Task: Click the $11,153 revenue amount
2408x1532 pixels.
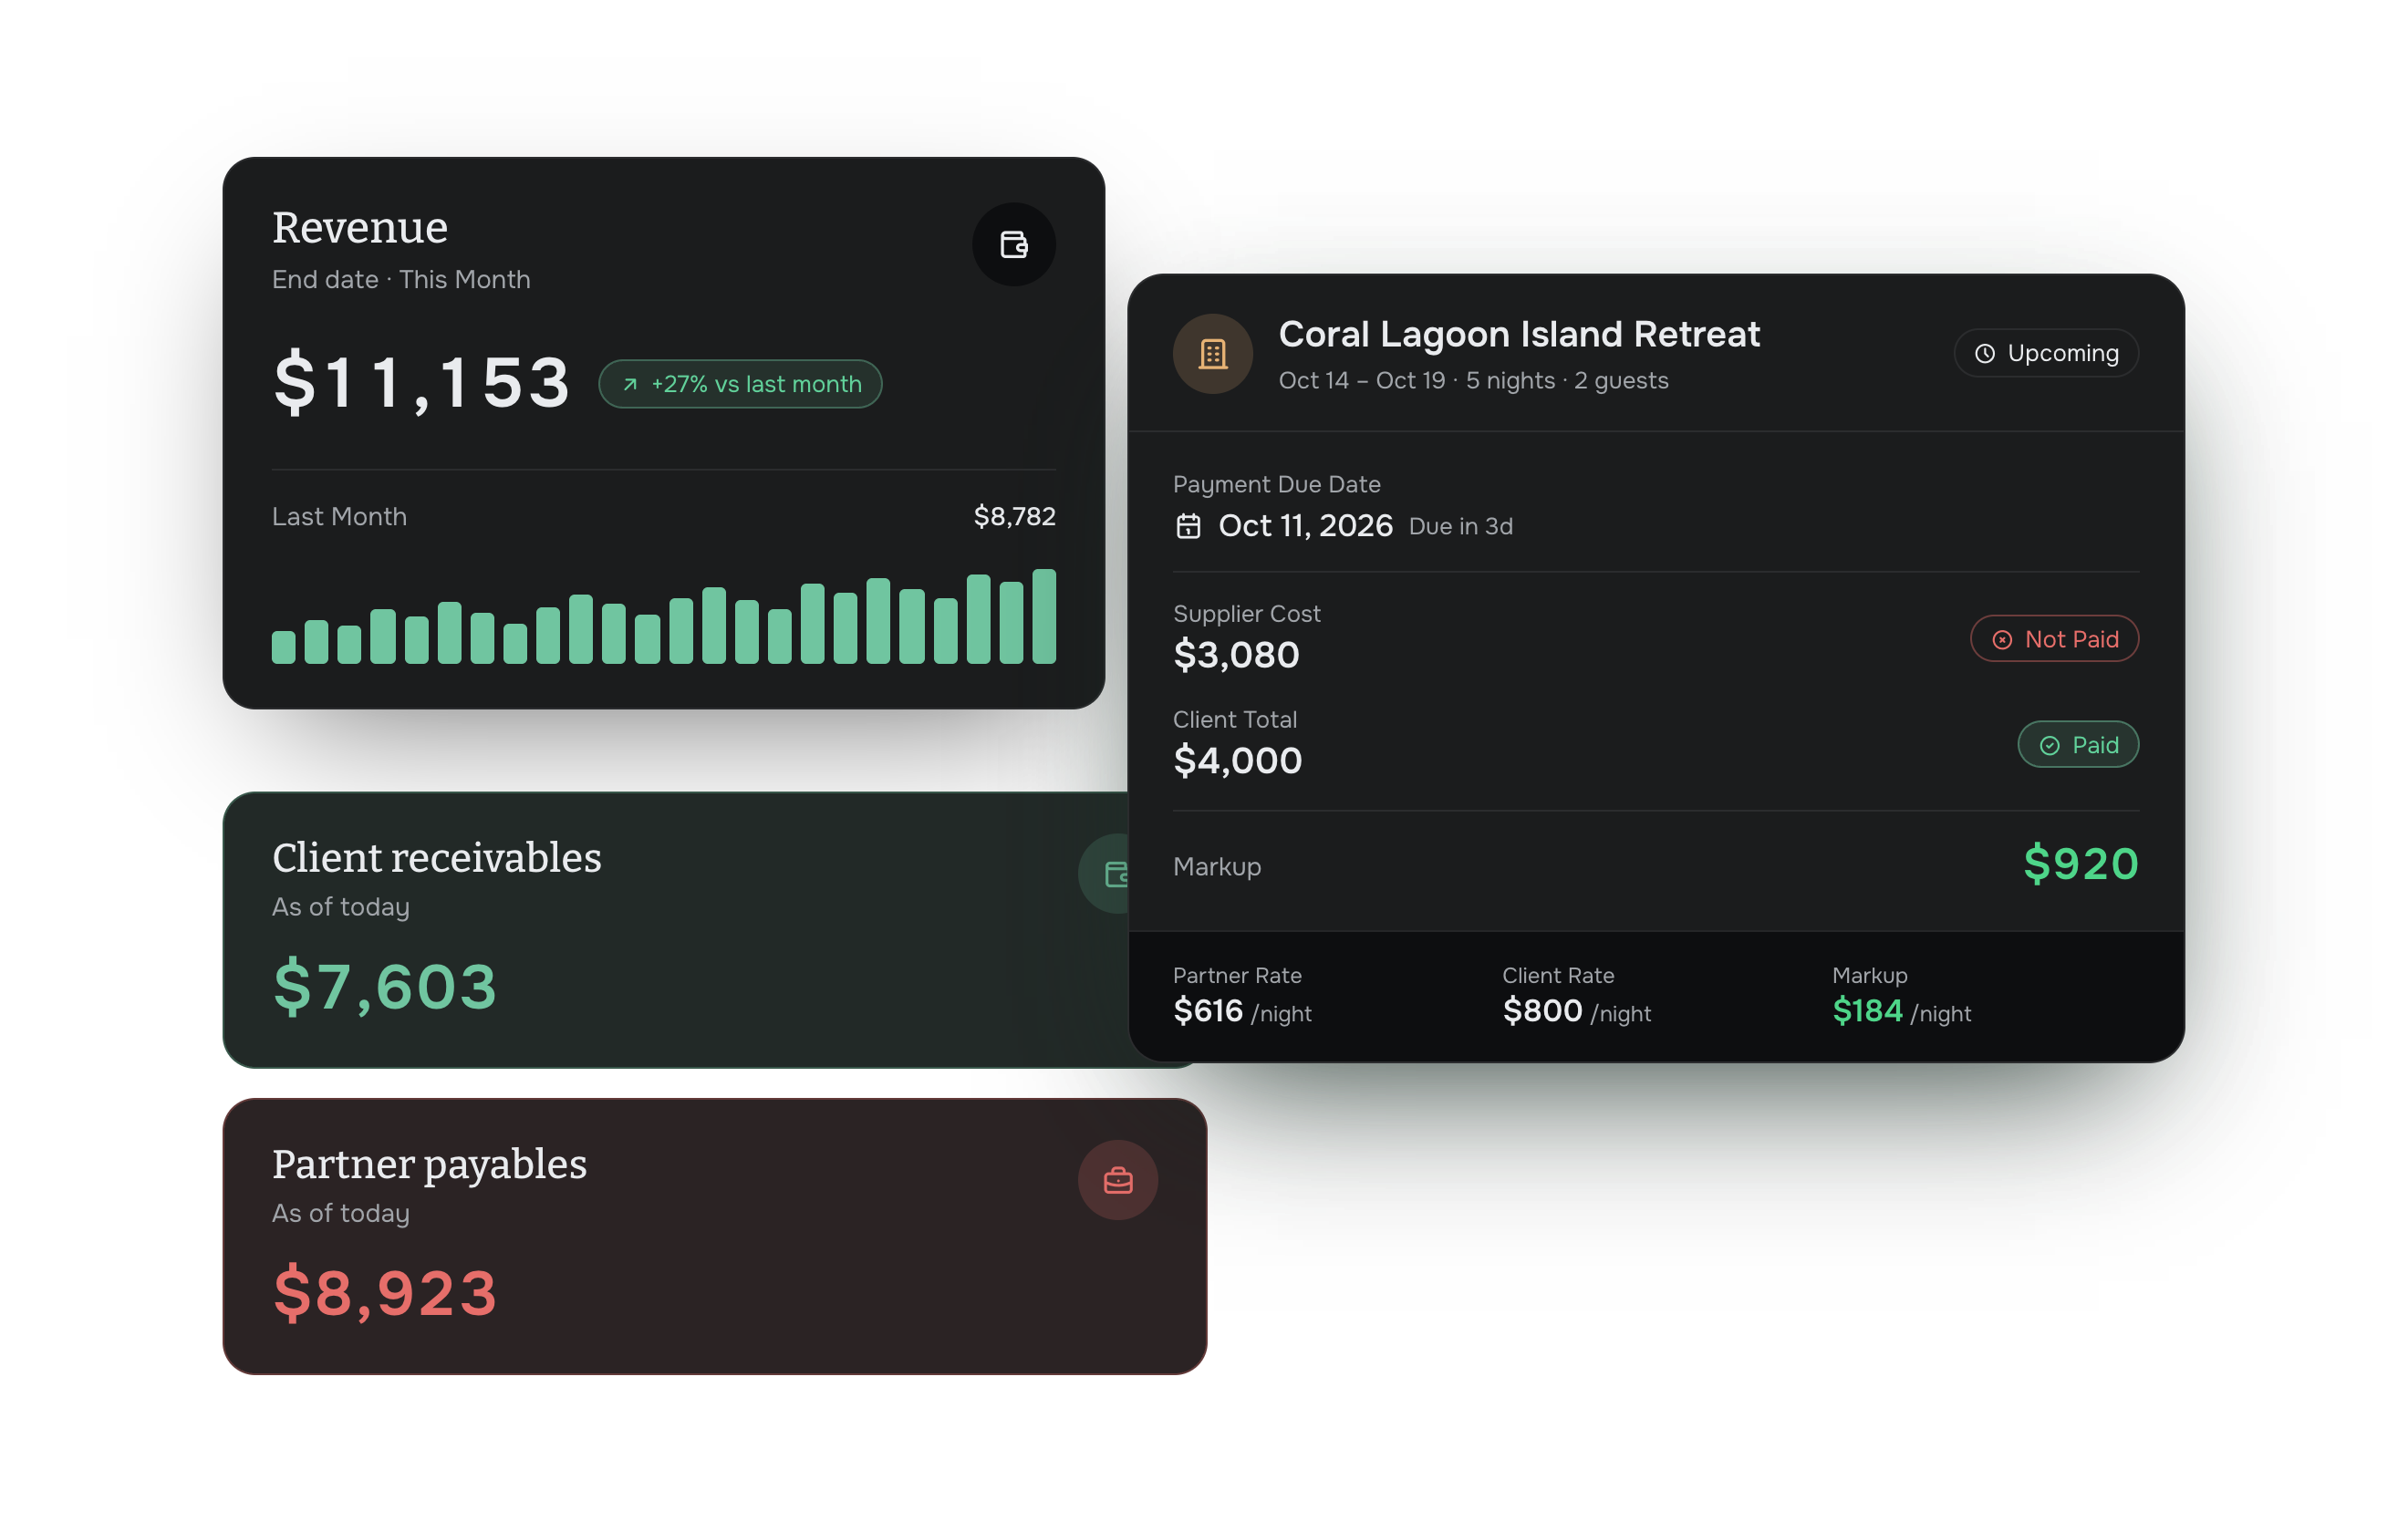Action: pyautogui.click(x=421, y=383)
